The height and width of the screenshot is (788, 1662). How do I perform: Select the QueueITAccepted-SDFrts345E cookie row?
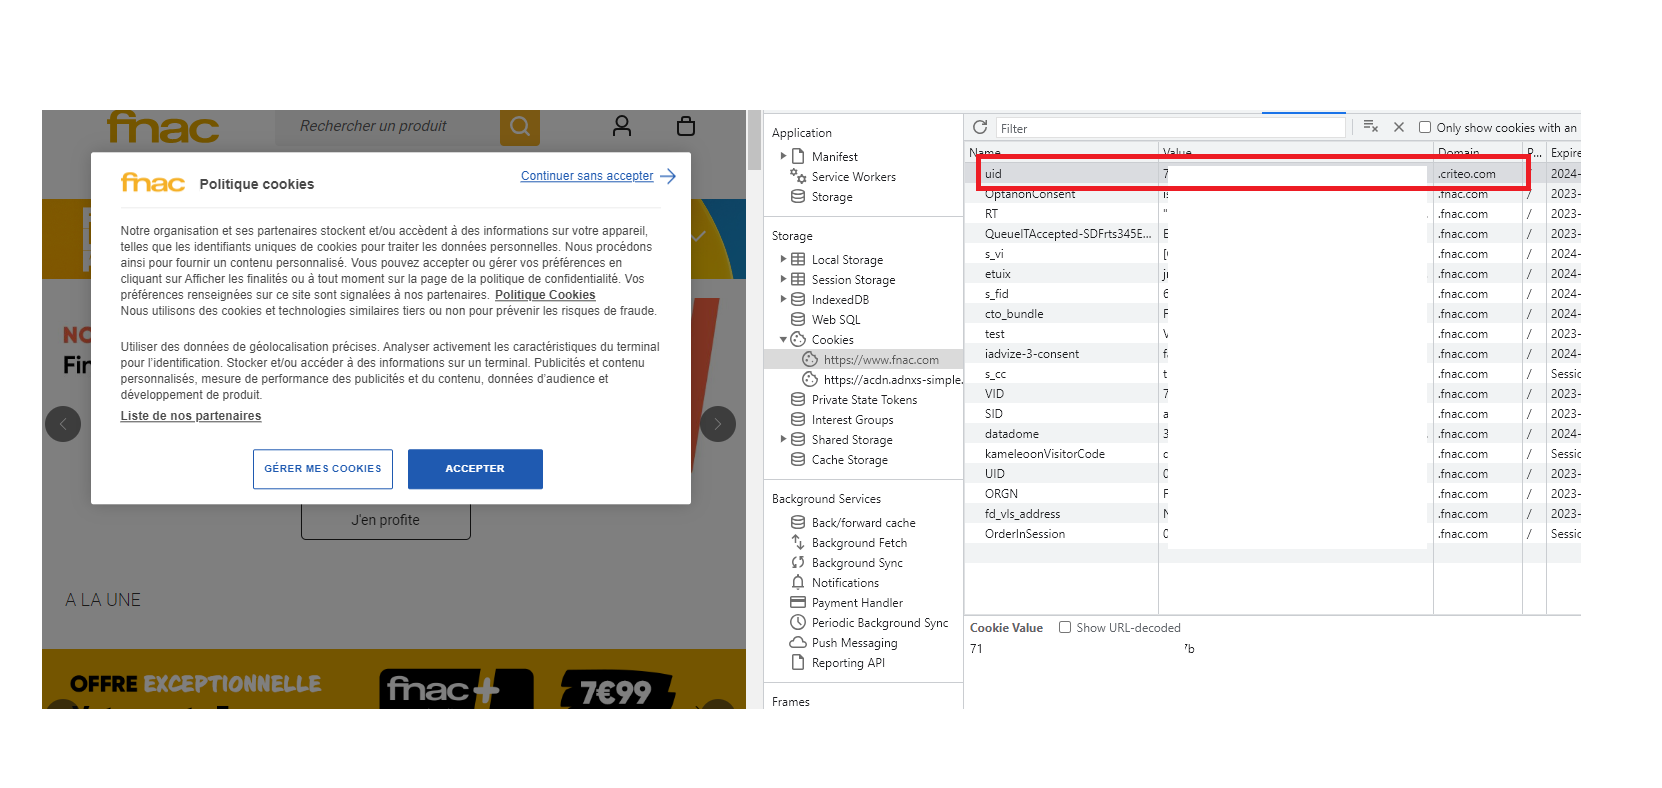point(1273,234)
